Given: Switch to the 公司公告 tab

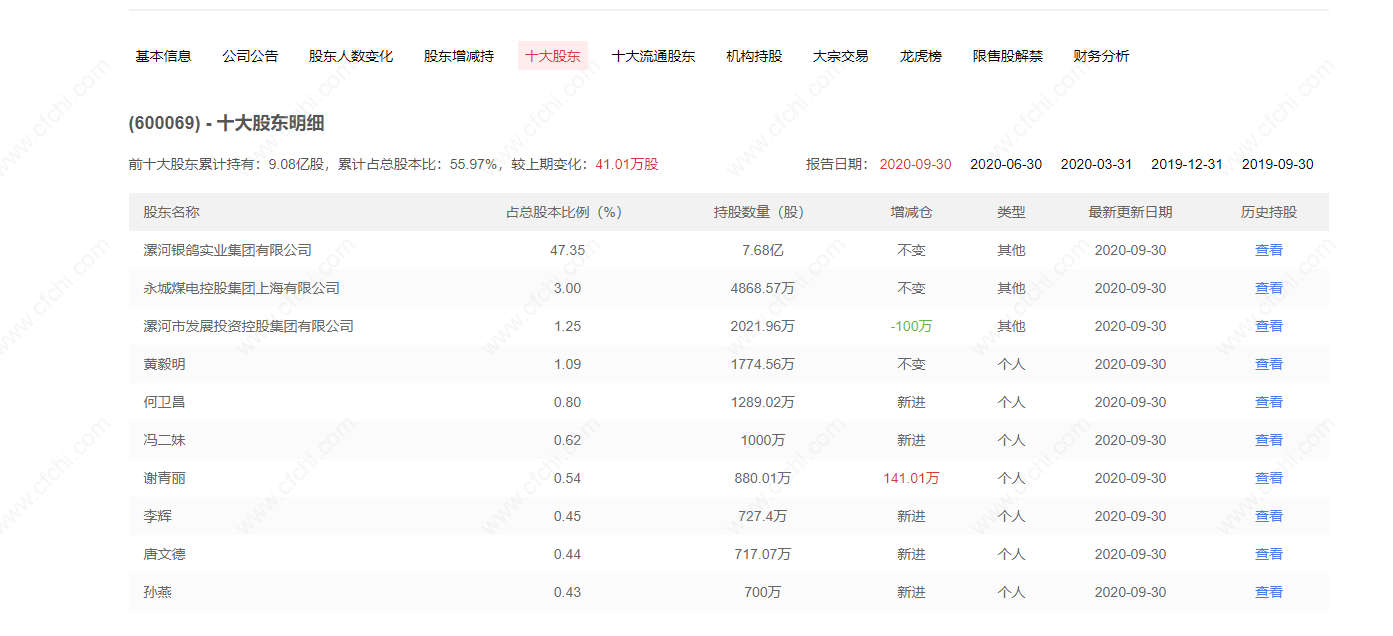Looking at the screenshot, I should pyautogui.click(x=250, y=56).
